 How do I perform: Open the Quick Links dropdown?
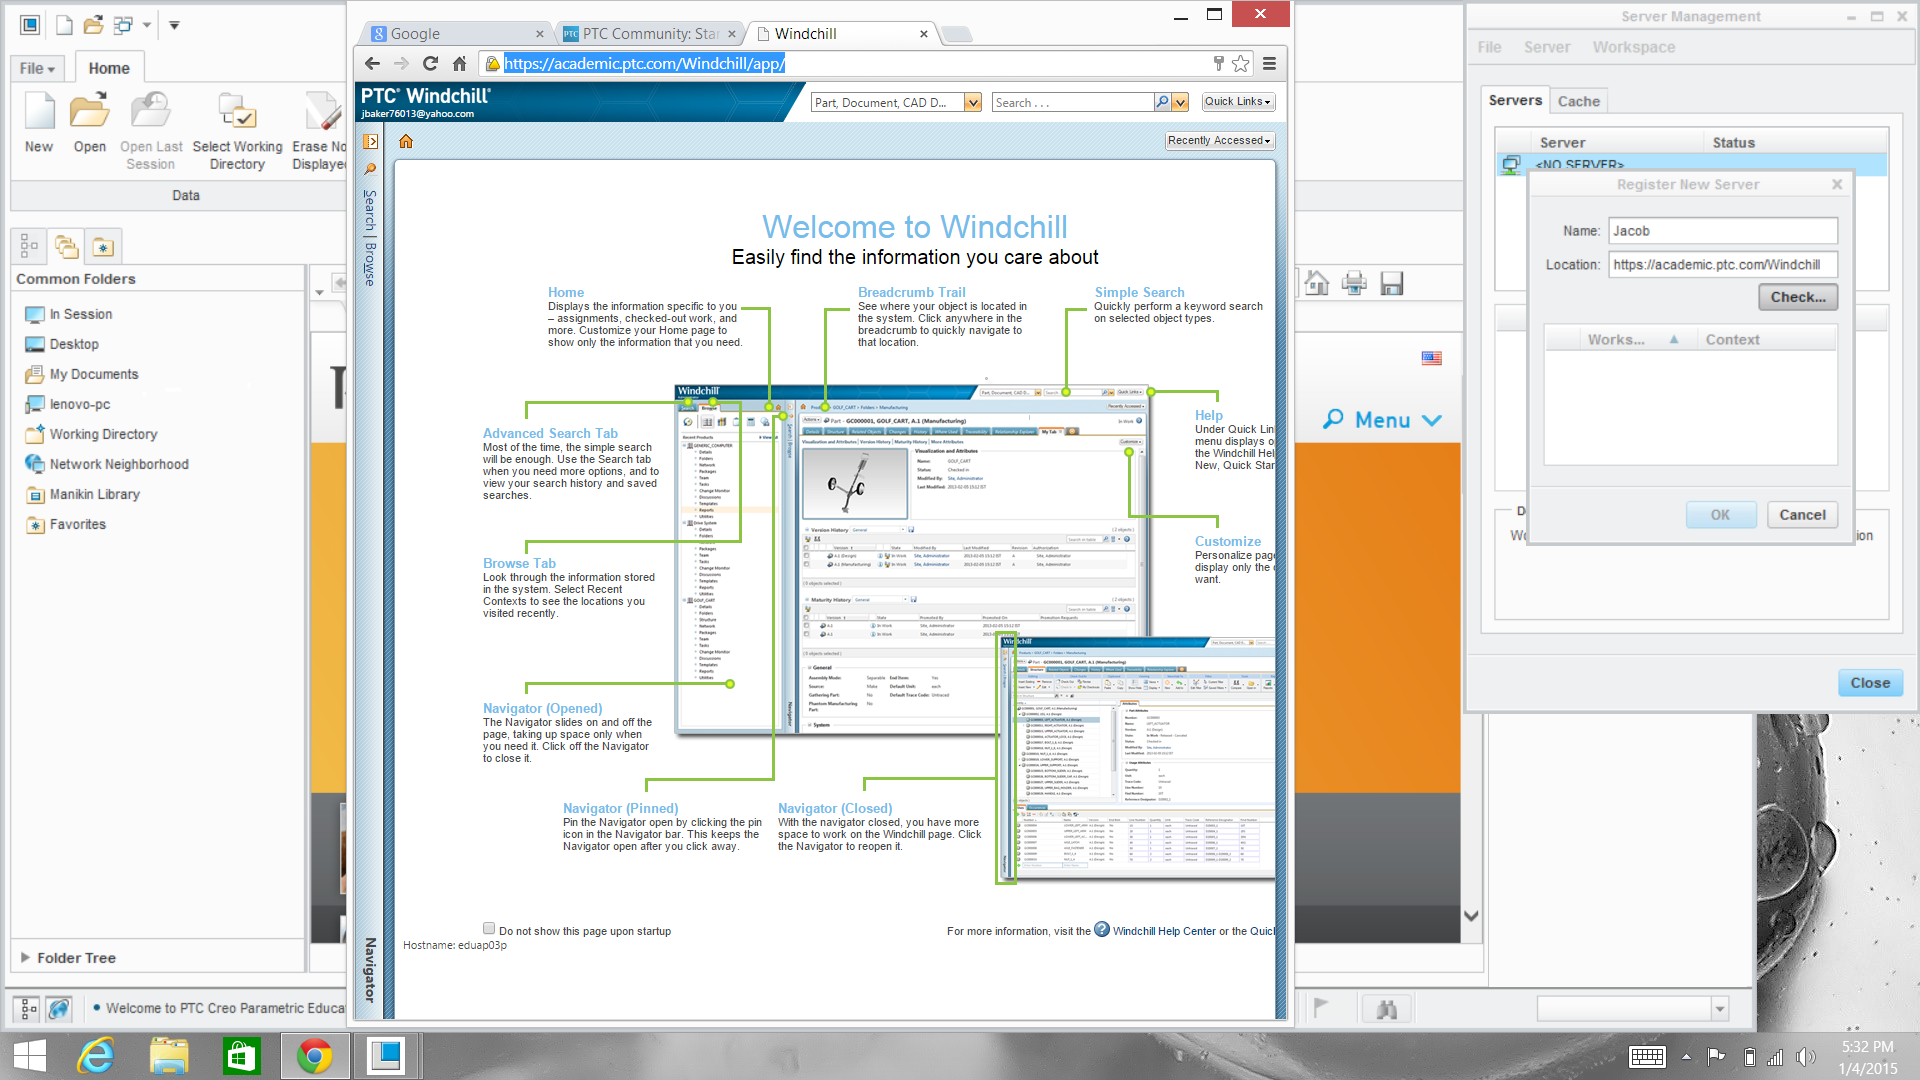[1238, 102]
